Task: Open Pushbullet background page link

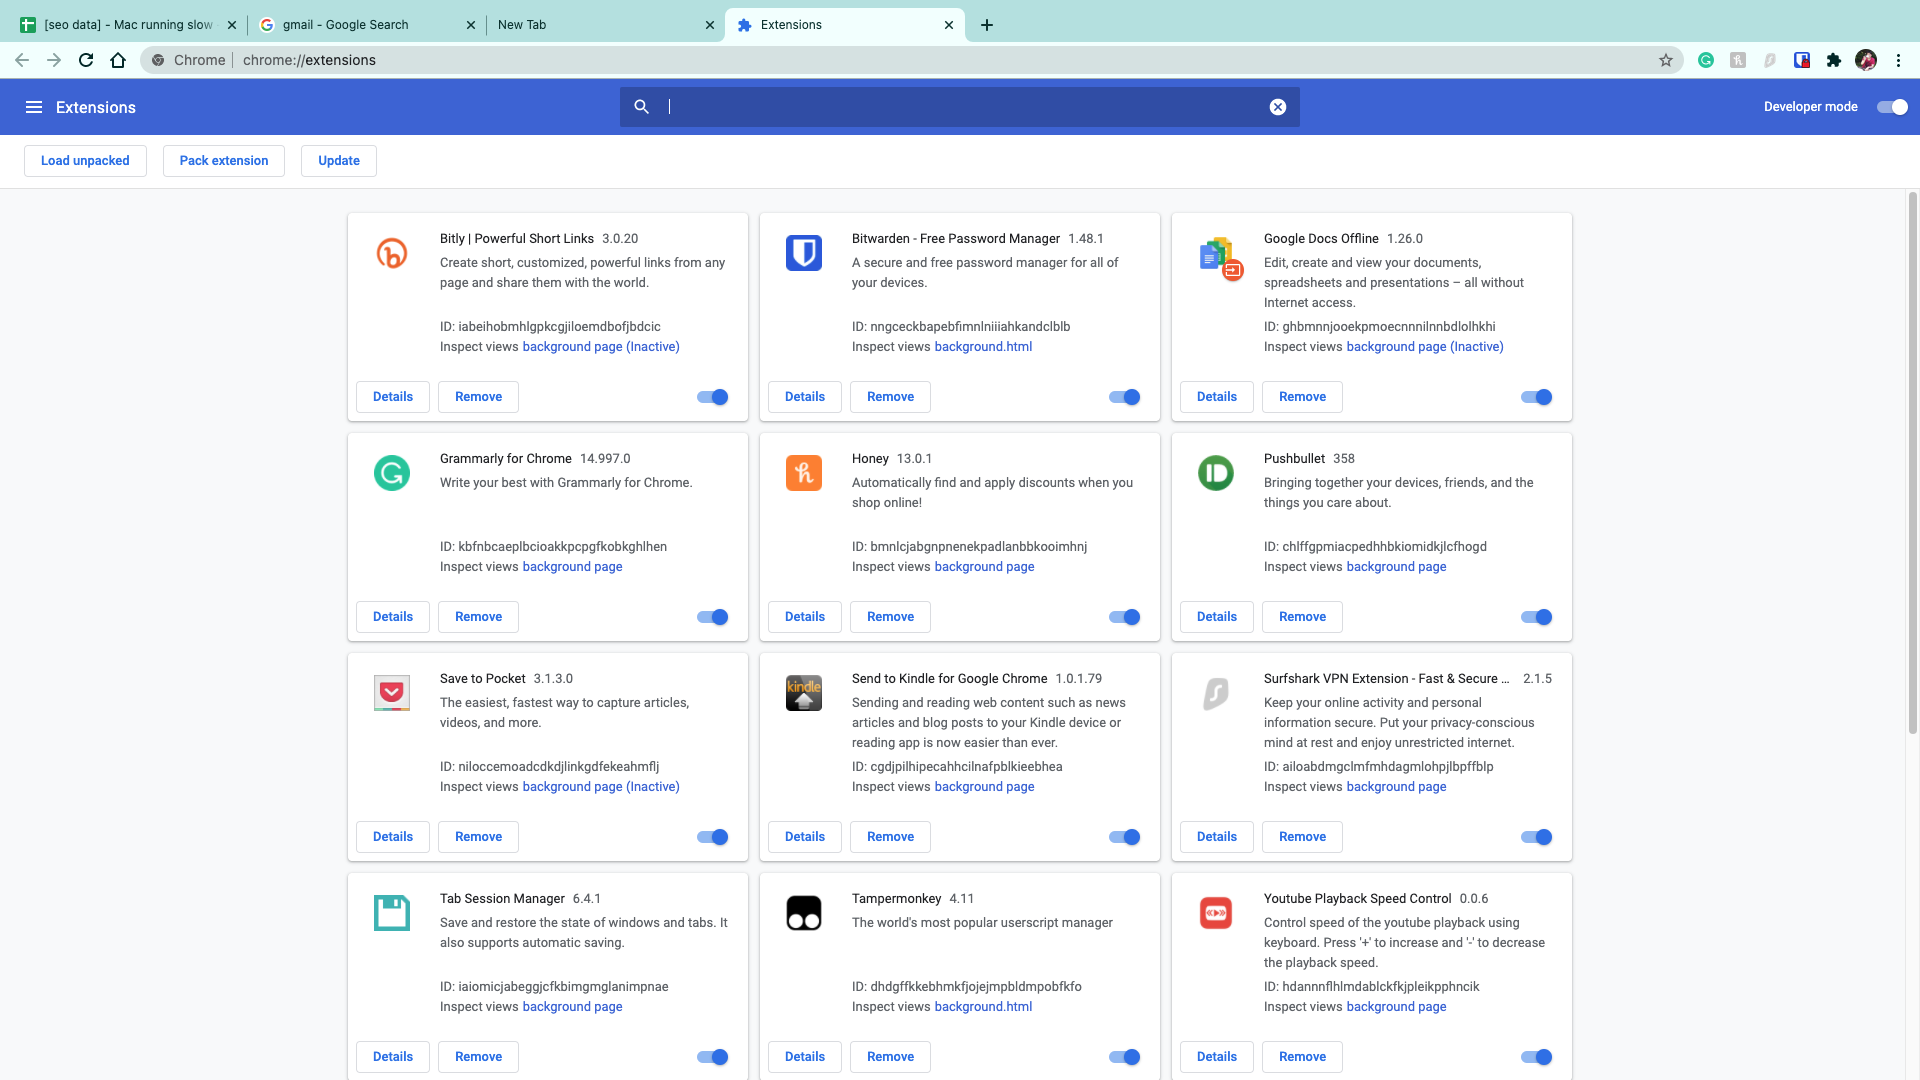Action: [x=1396, y=567]
